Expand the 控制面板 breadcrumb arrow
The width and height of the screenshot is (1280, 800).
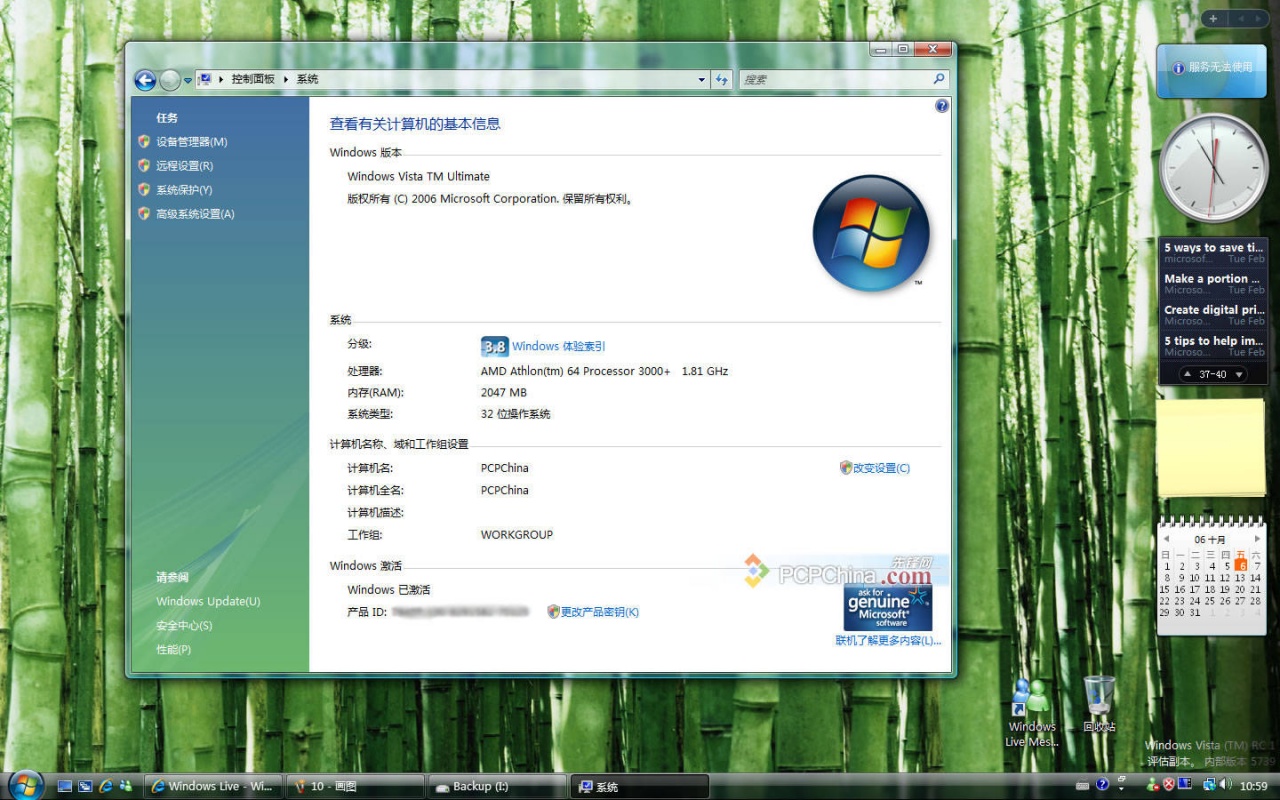[286, 79]
